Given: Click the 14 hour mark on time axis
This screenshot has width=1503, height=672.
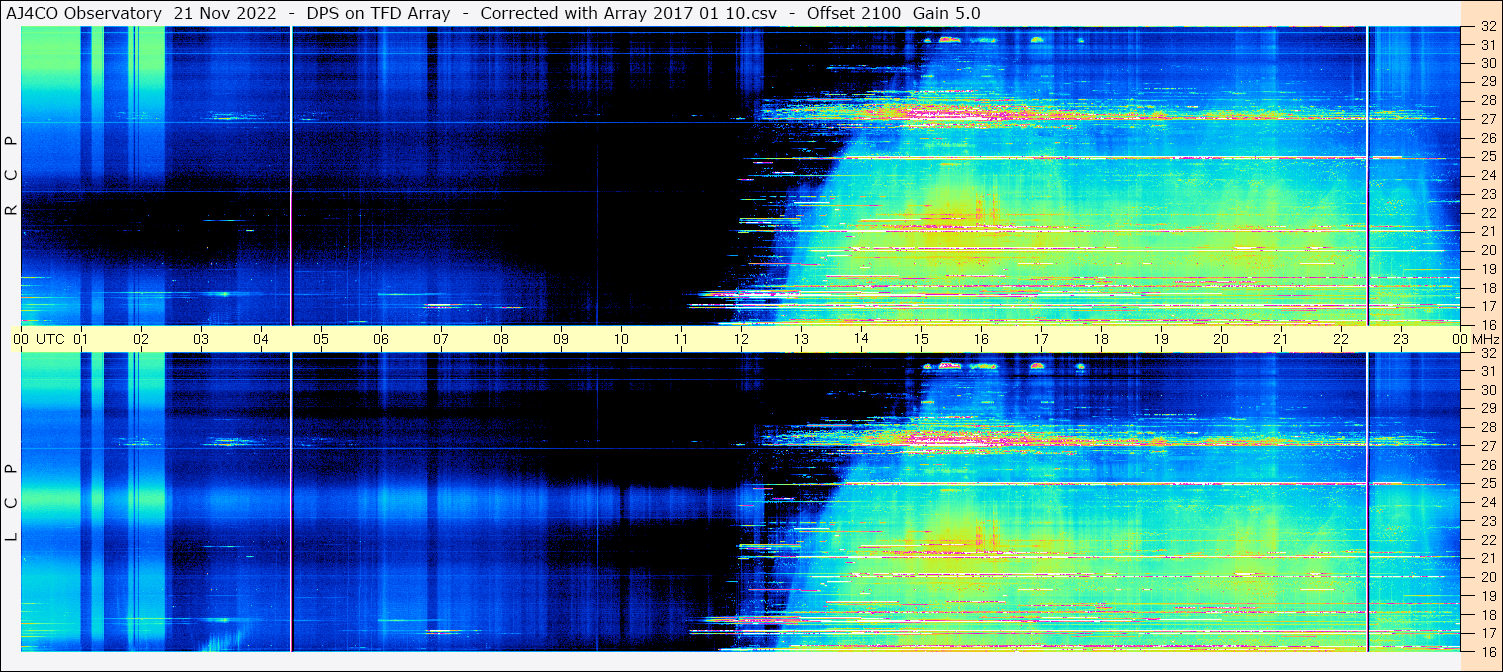Looking at the screenshot, I should point(861,339).
